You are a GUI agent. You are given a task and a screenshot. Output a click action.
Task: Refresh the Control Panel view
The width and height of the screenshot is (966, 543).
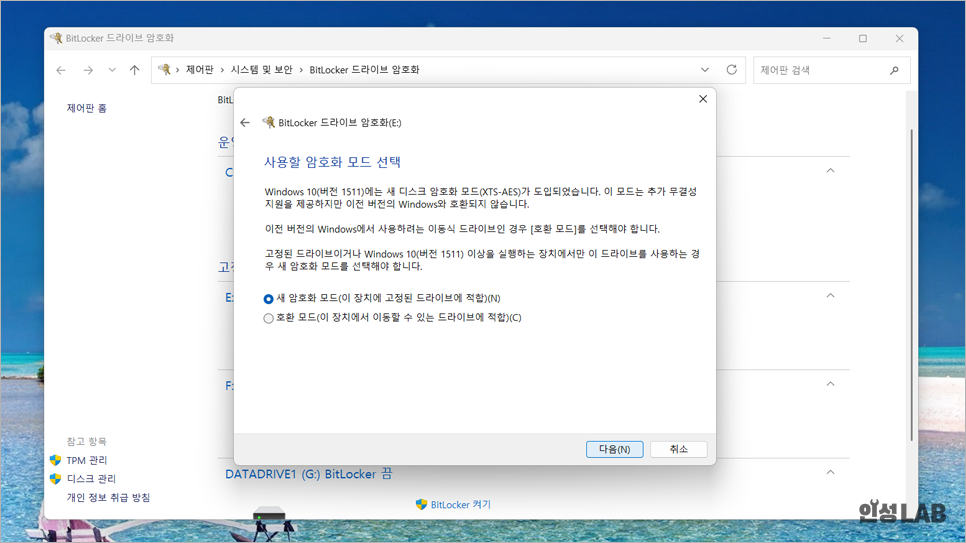[x=731, y=70]
